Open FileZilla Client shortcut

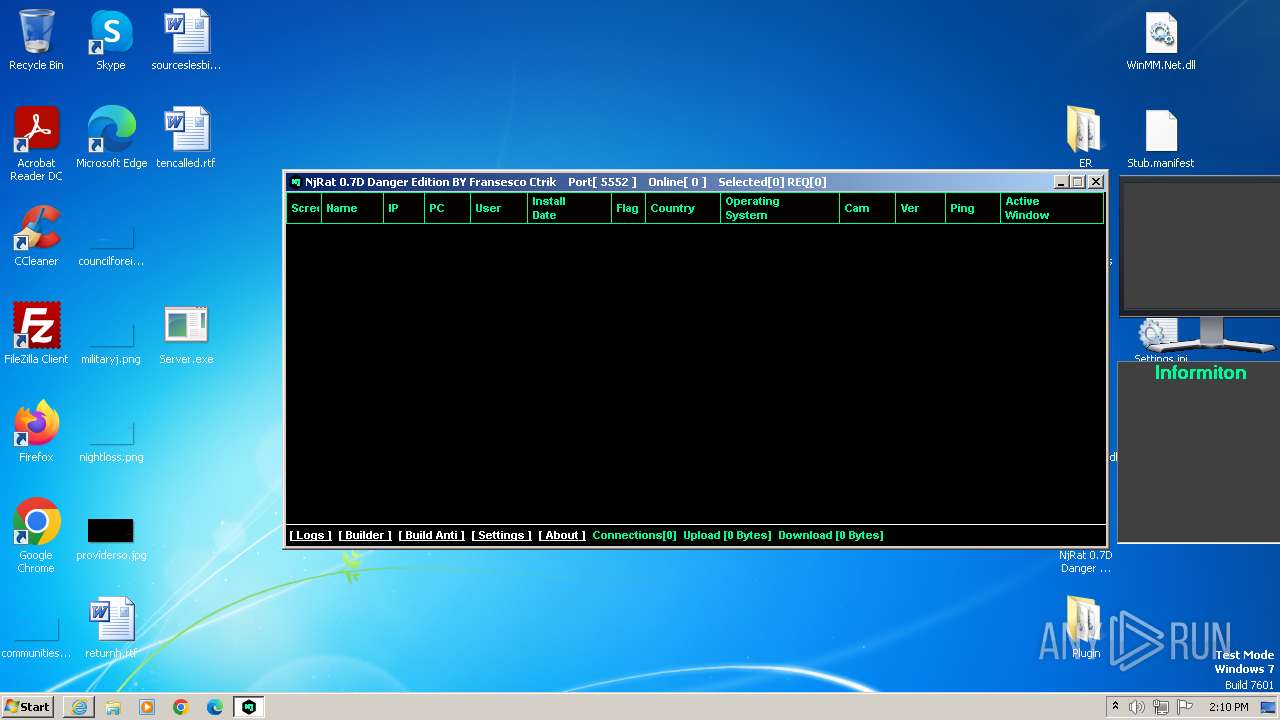click(36, 334)
